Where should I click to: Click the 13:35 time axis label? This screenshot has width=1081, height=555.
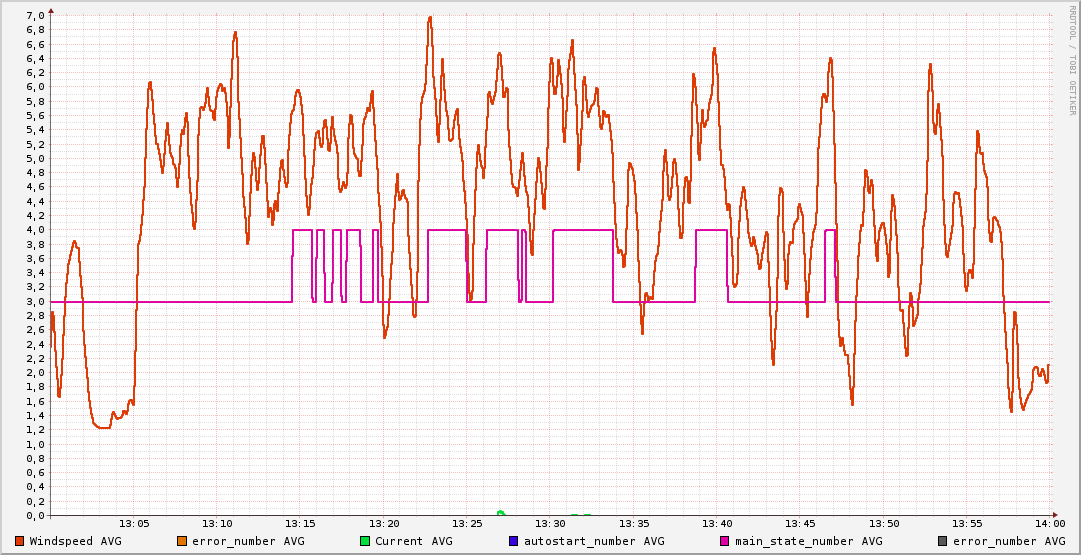pos(634,524)
